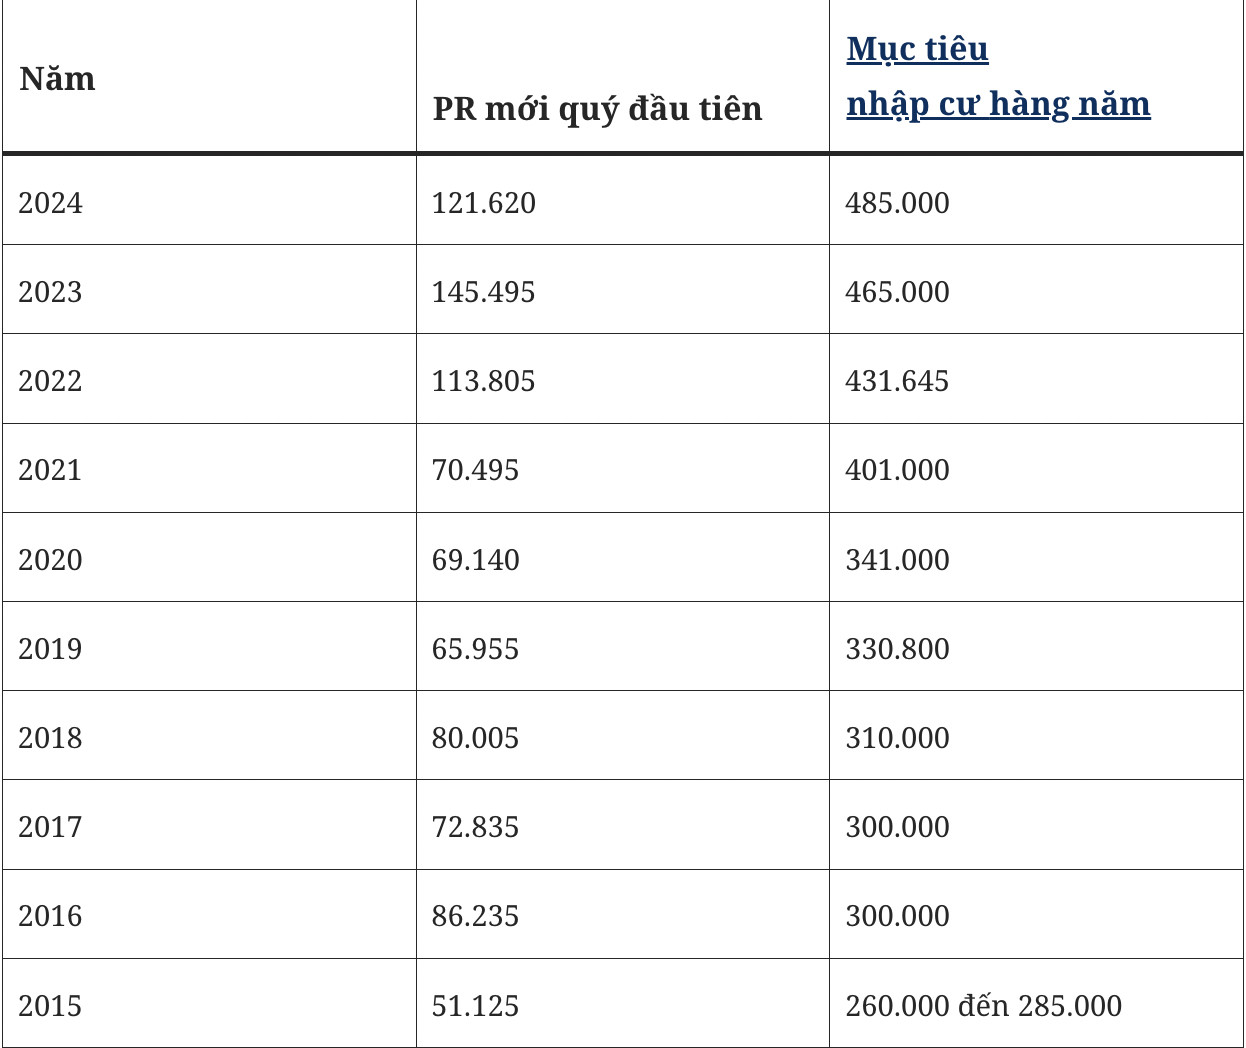Viewport: 1246px width, 1048px height.
Task: Click the PR mới quý đầu tiên header
Action: pos(623,77)
